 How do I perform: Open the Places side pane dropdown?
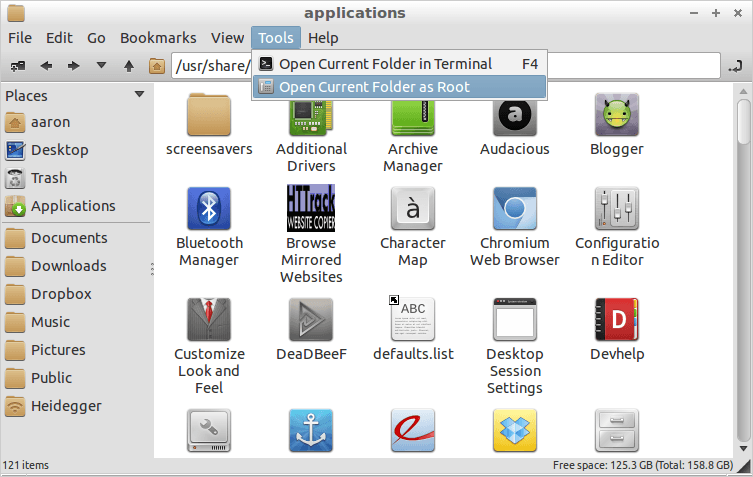[139, 94]
